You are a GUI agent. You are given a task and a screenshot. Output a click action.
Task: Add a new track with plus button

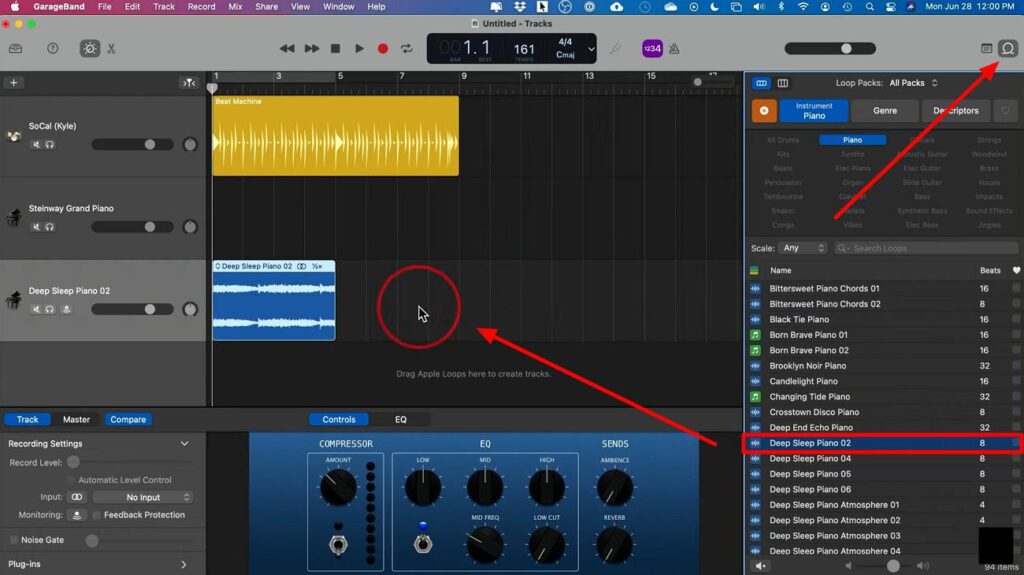(x=14, y=83)
